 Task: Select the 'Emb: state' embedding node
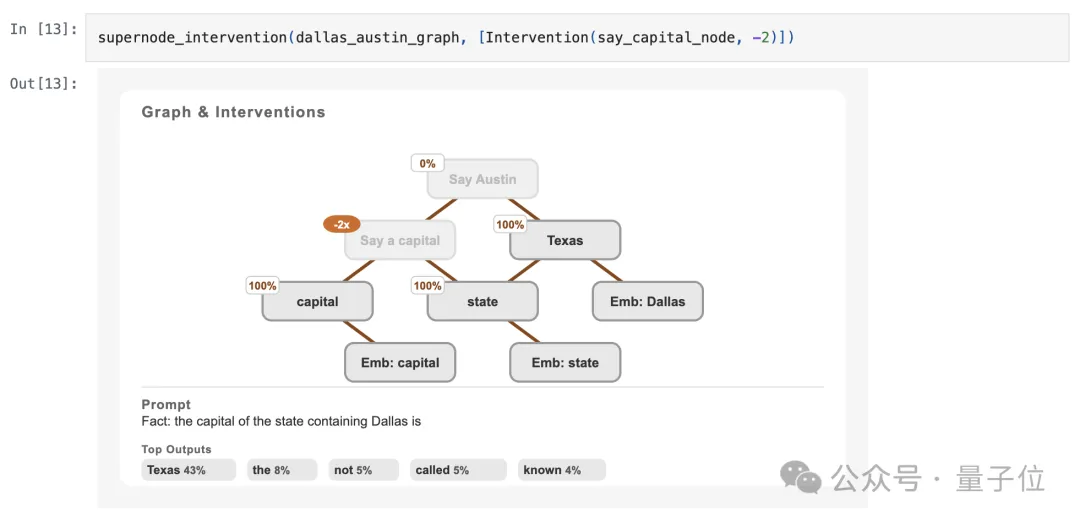click(565, 363)
